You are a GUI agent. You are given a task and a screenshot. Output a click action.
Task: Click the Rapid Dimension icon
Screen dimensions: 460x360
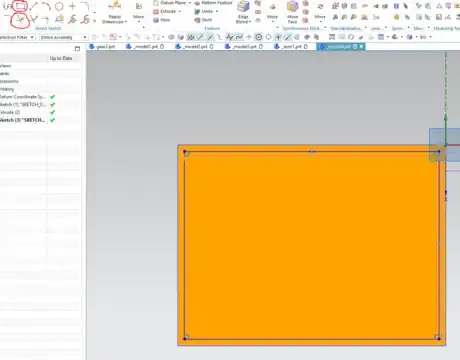(x=114, y=7)
